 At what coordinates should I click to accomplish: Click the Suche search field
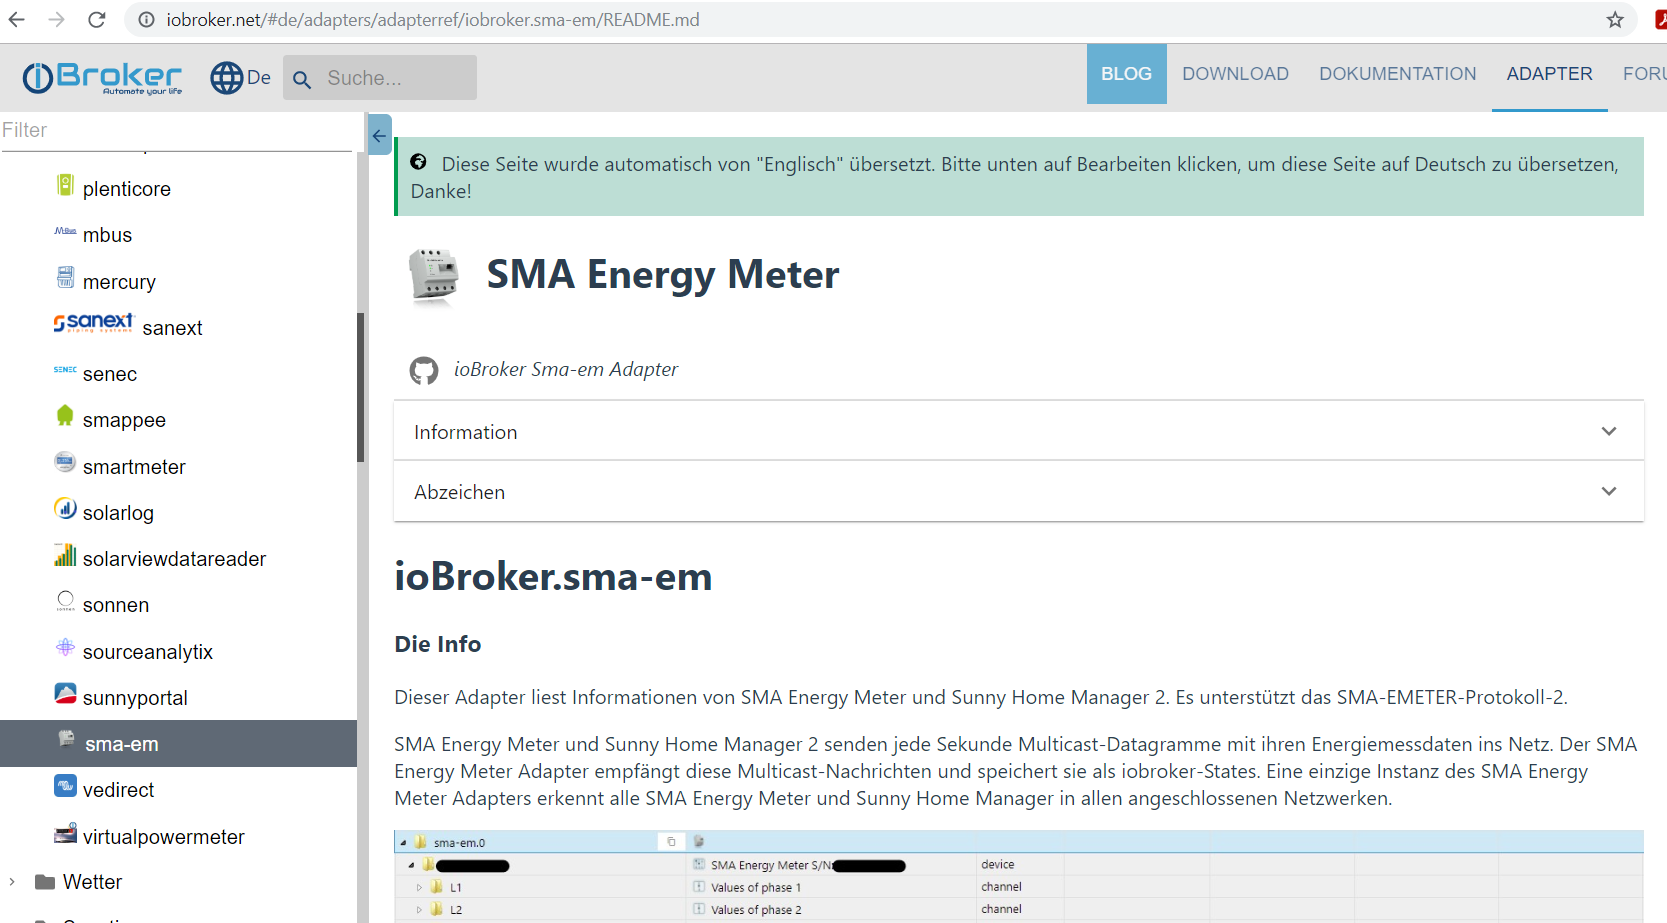380,78
